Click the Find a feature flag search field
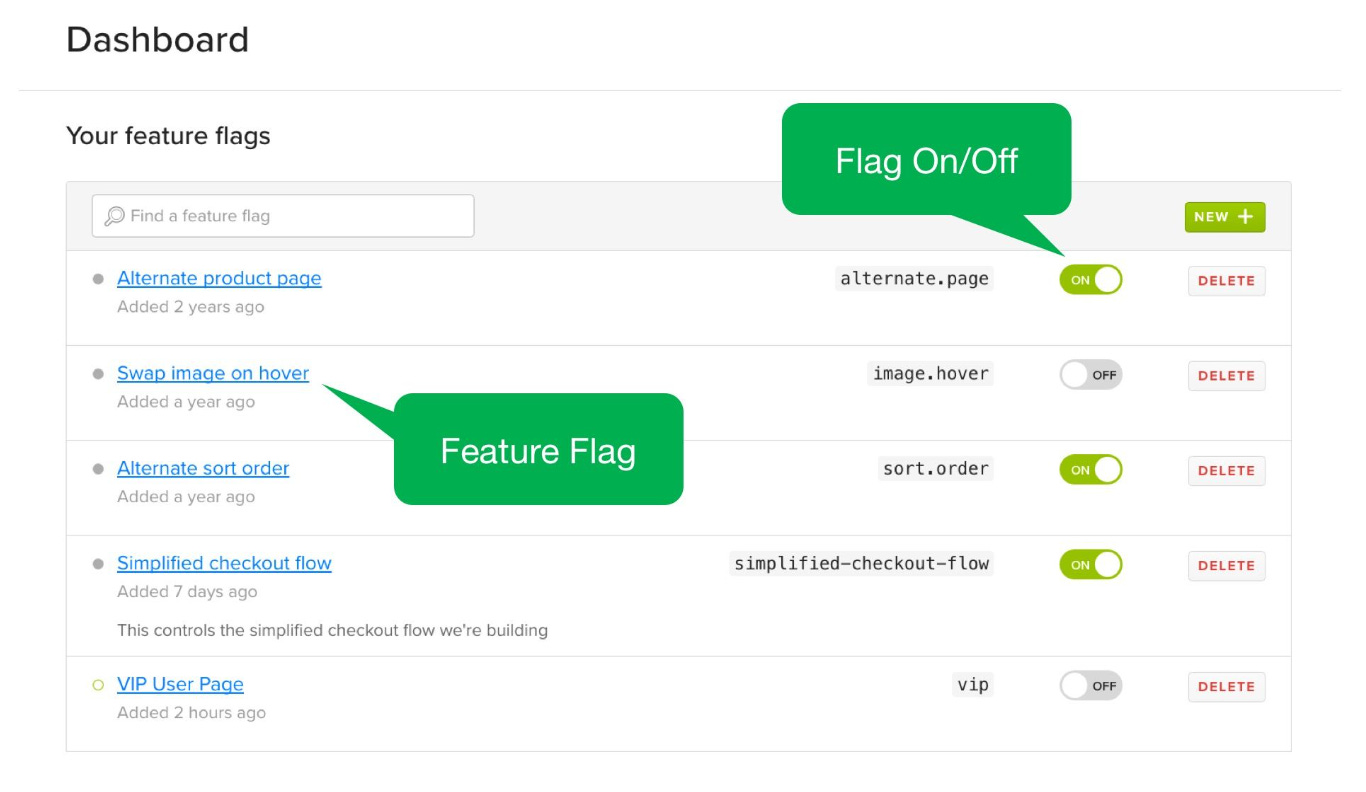The image size is (1366, 792). 282,215
